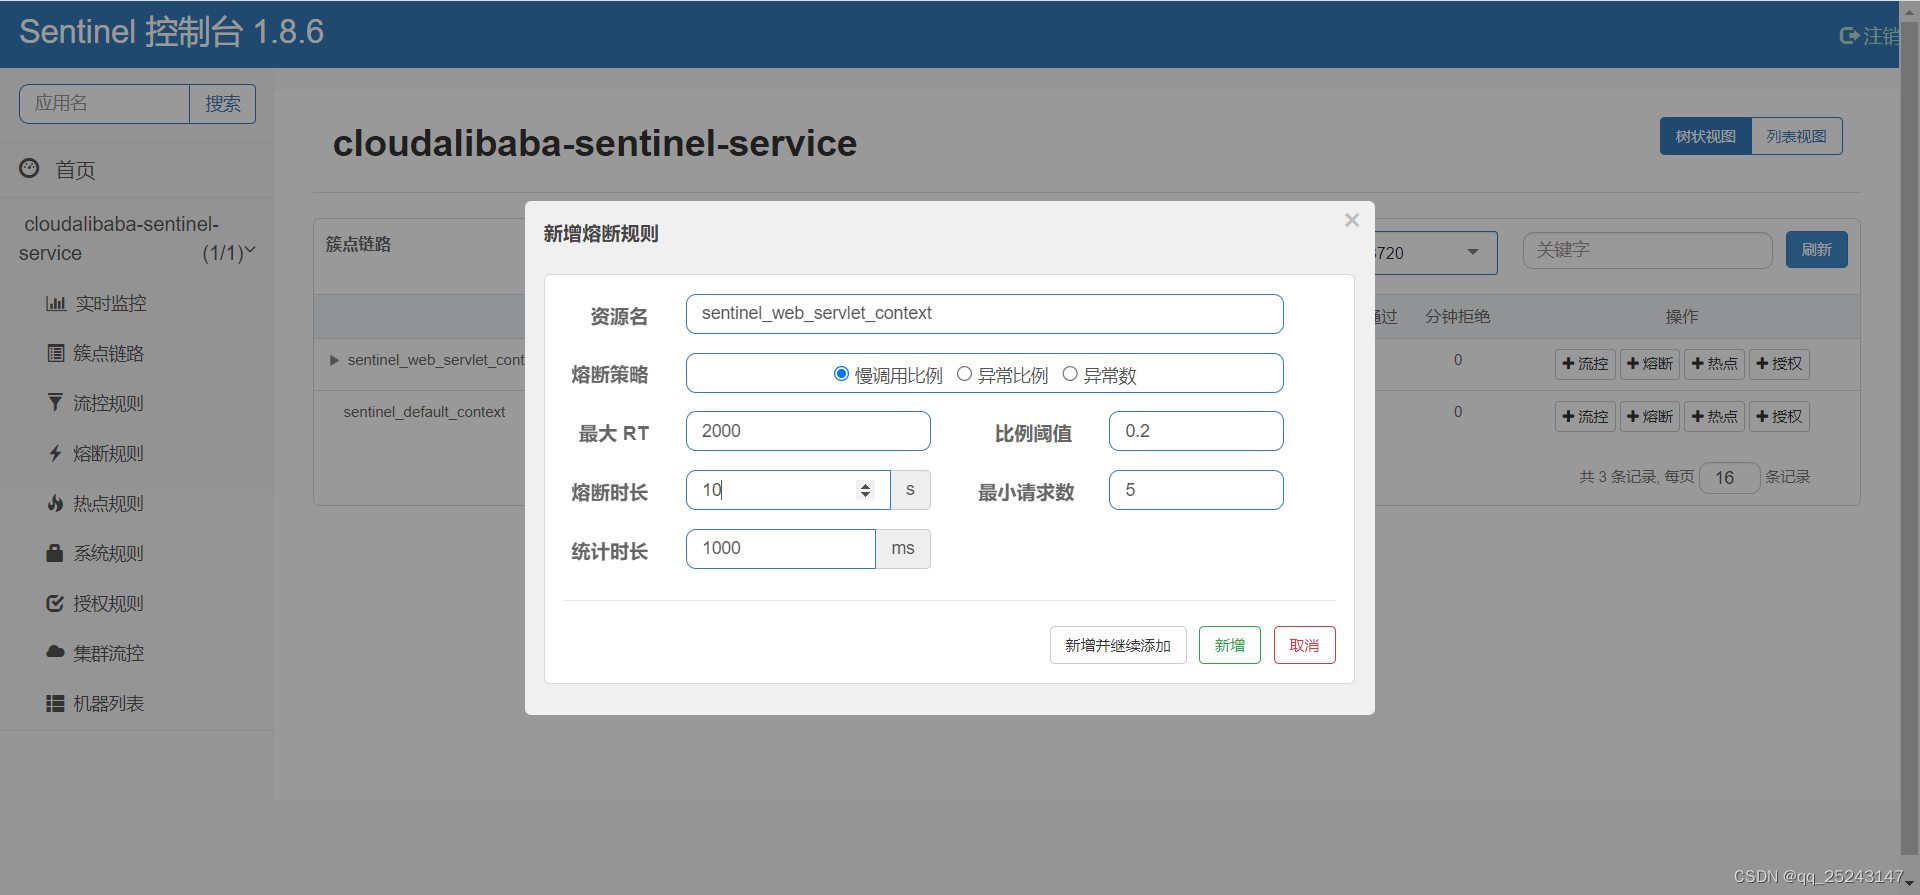The height and width of the screenshot is (895, 1920).
Task: Click the logout icon in header
Action: (1849, 36)
